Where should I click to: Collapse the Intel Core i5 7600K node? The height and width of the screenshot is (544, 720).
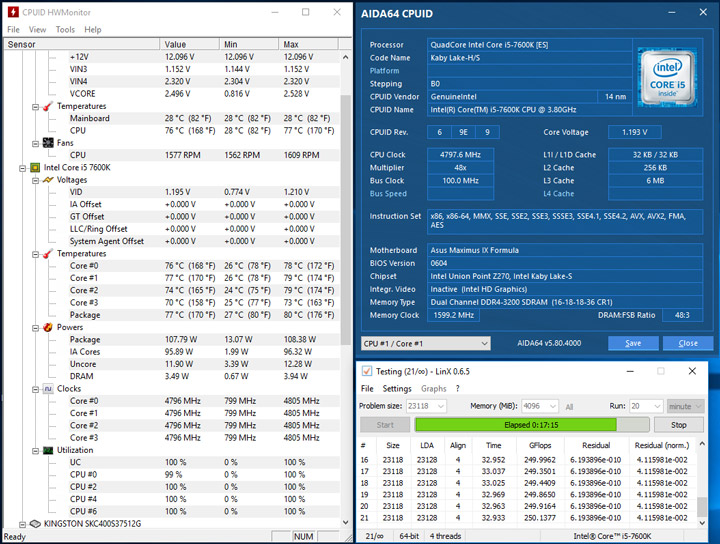coord(22,168)
